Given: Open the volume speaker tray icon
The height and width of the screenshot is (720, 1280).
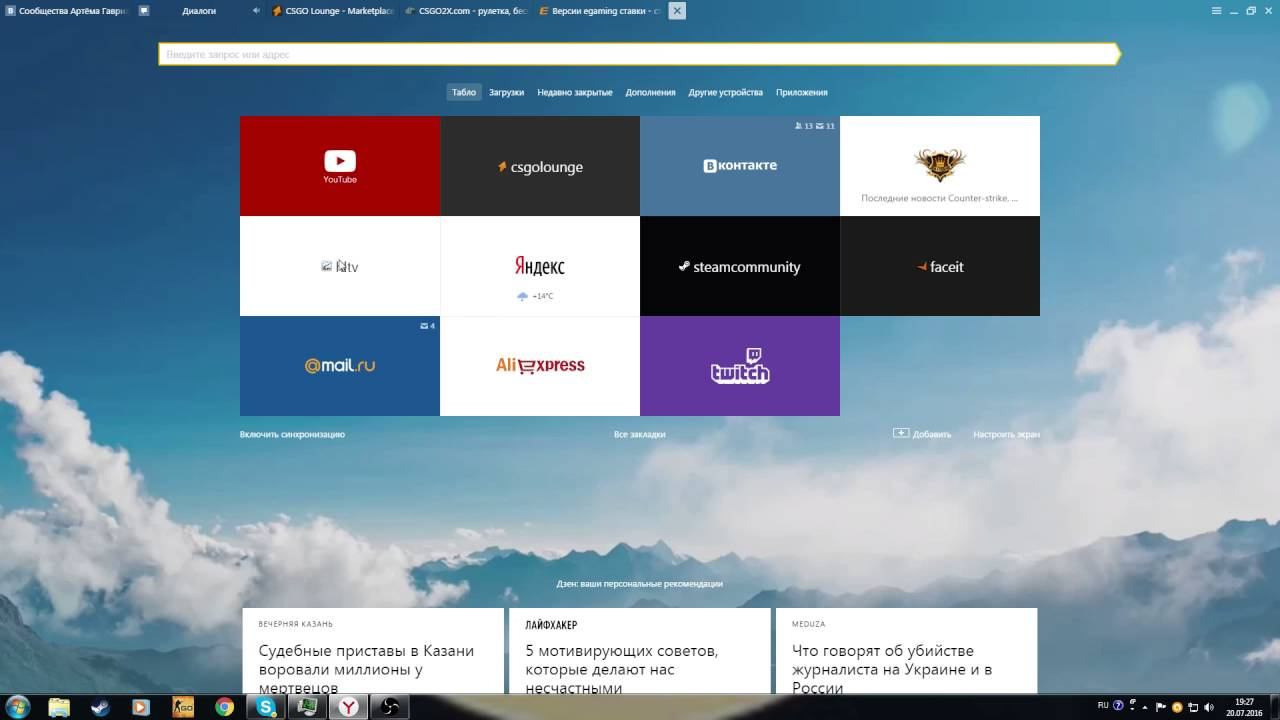Looking at the screenshot, I should (x=1207, y=707).
